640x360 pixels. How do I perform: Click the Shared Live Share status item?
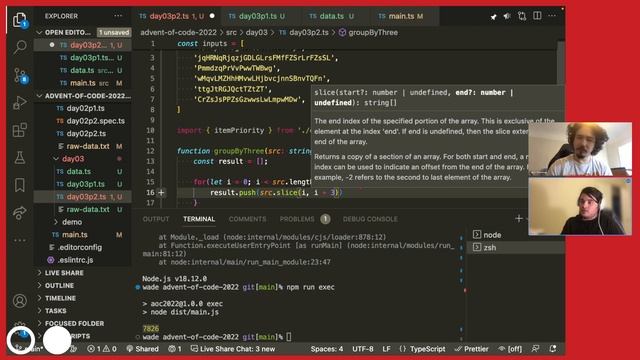(142, 349)
